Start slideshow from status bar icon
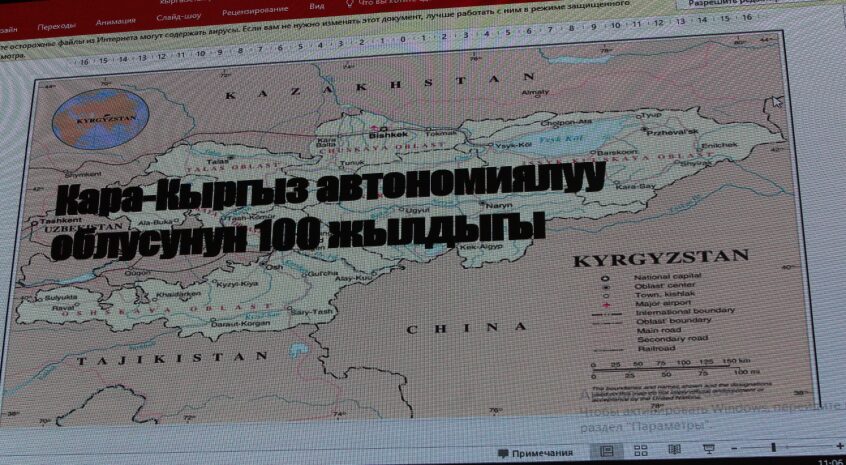 coord(708,451)
